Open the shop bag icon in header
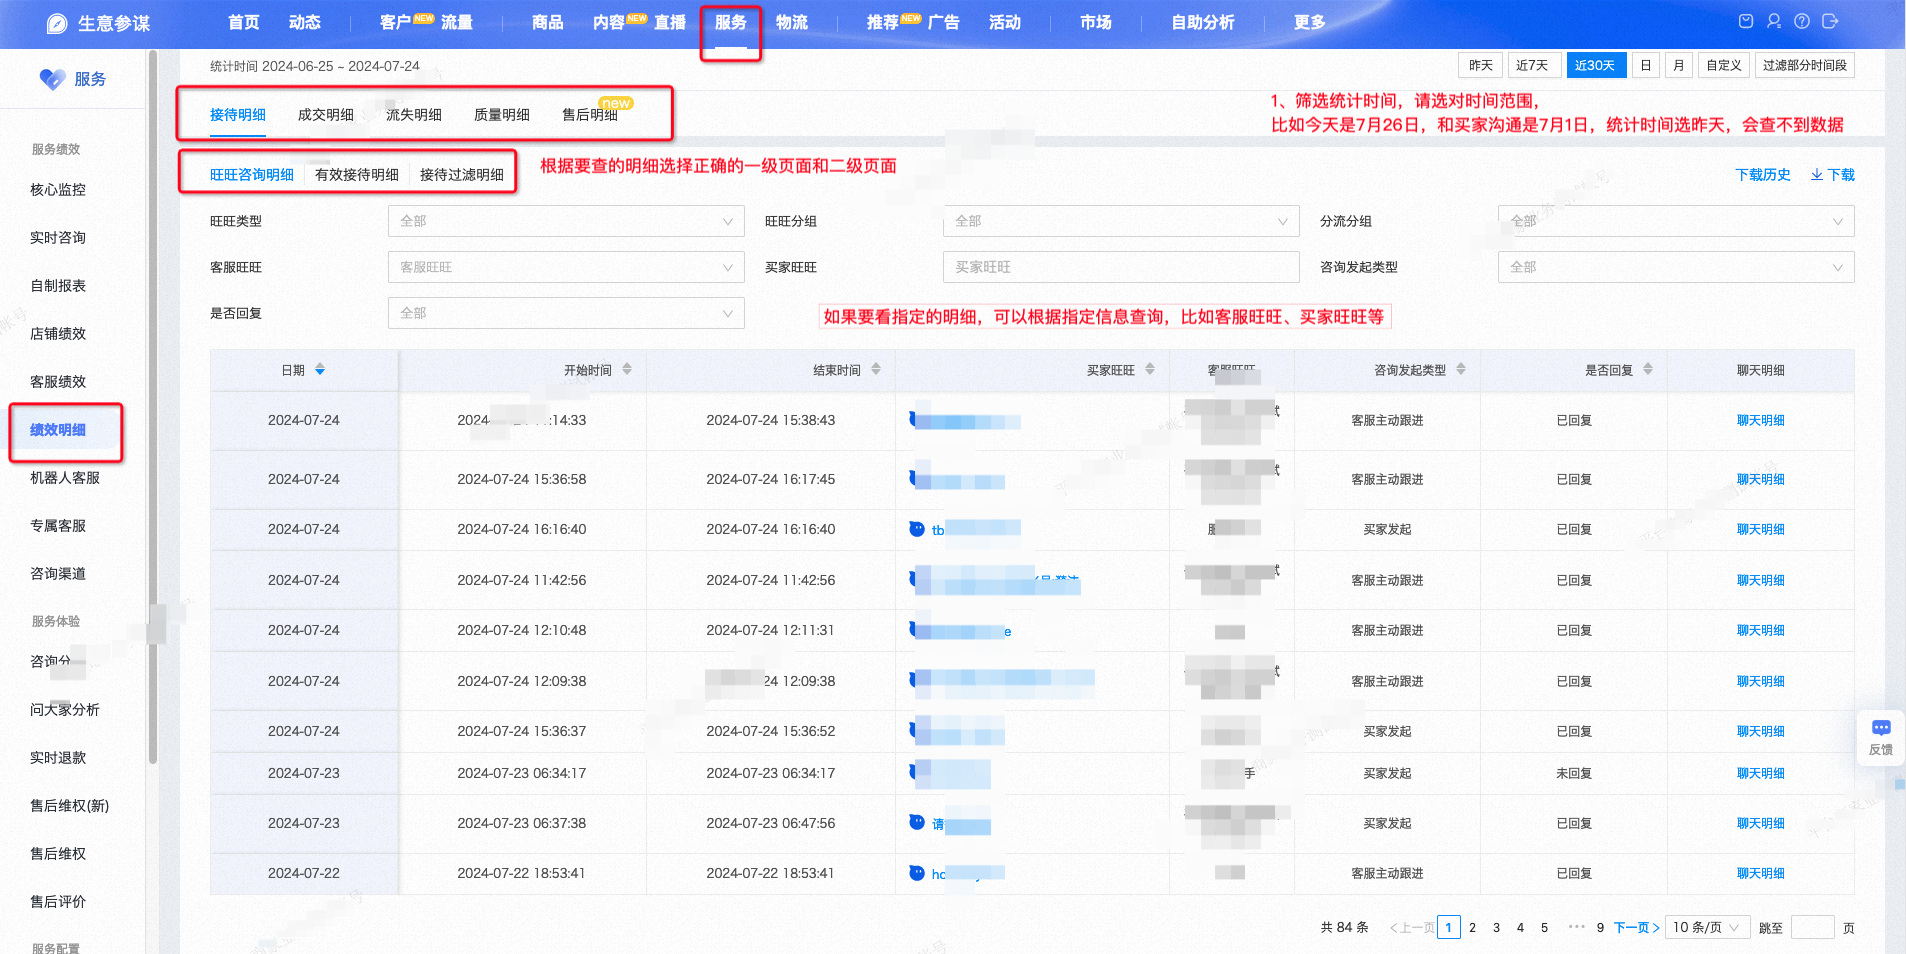Screen dimensions: 1906x954 pyautogui.click(x=1746, y=21)
